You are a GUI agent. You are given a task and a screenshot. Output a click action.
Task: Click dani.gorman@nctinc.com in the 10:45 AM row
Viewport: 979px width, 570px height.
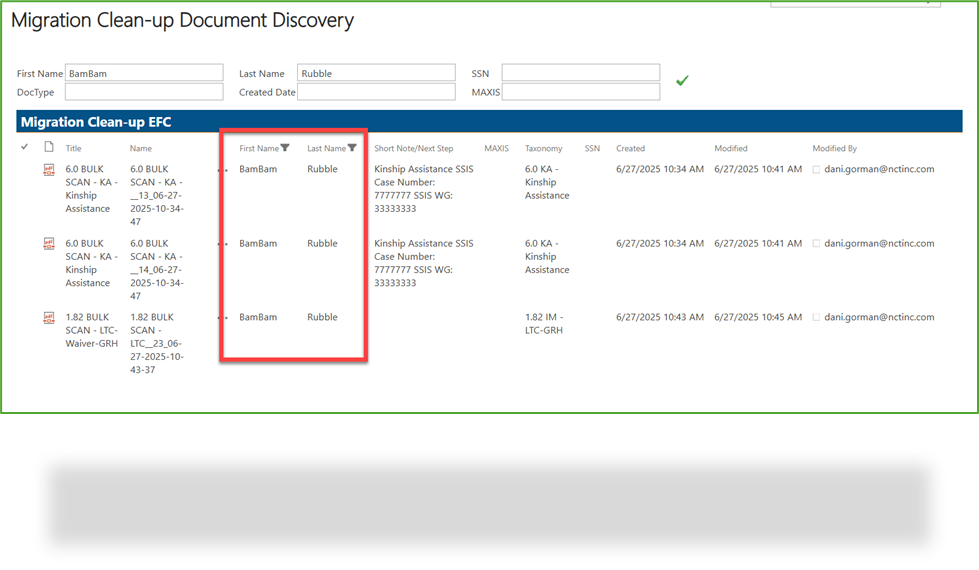(x=879, y=317)
